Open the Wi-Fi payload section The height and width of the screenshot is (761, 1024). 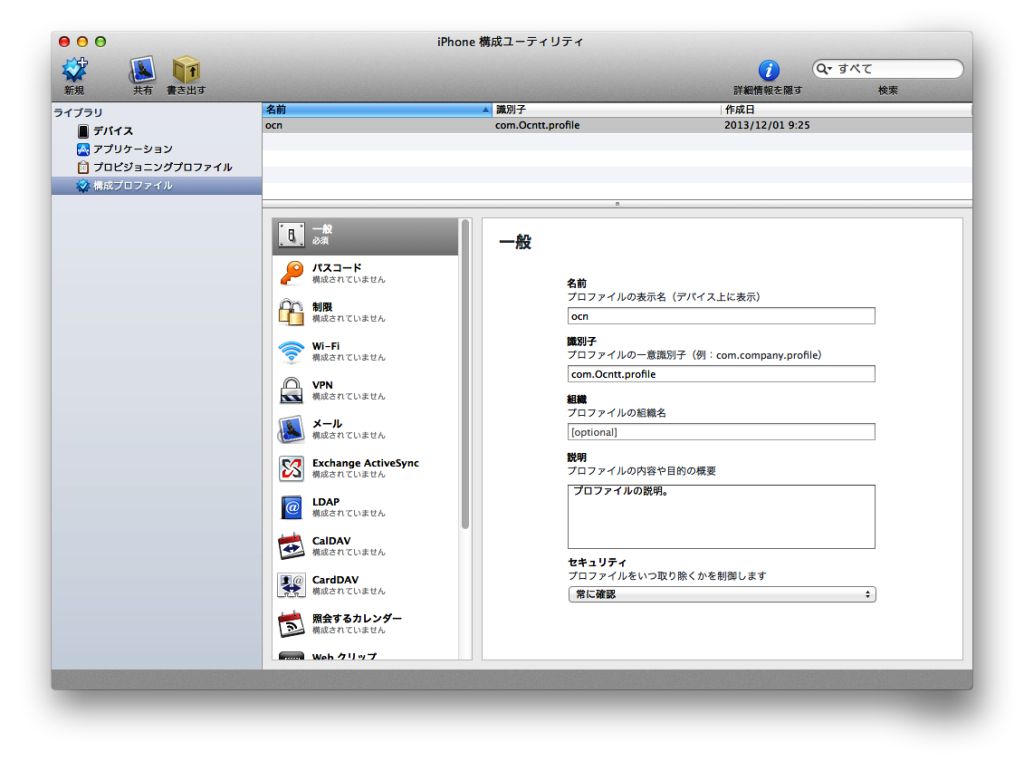pyautogui.click(x=366, y=351)
